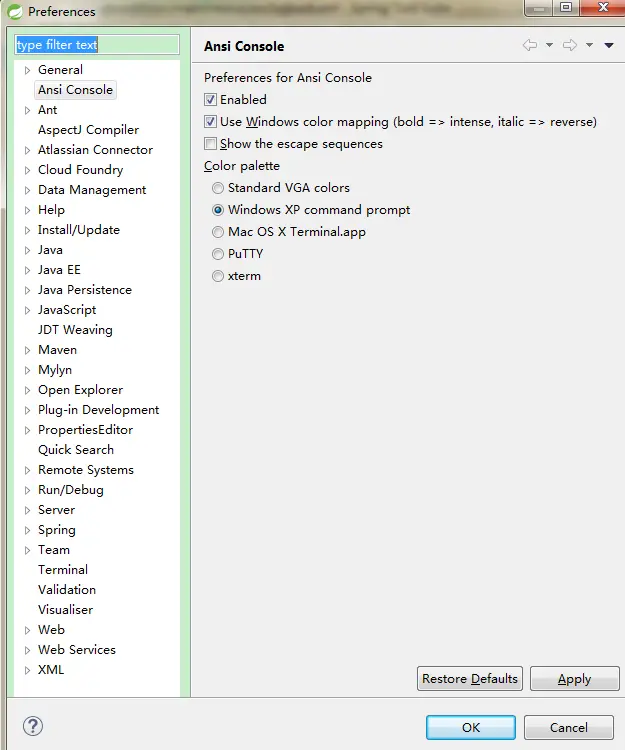Expand the Maven tree node
Screen dimensions: 625x750
coord(27,350)
